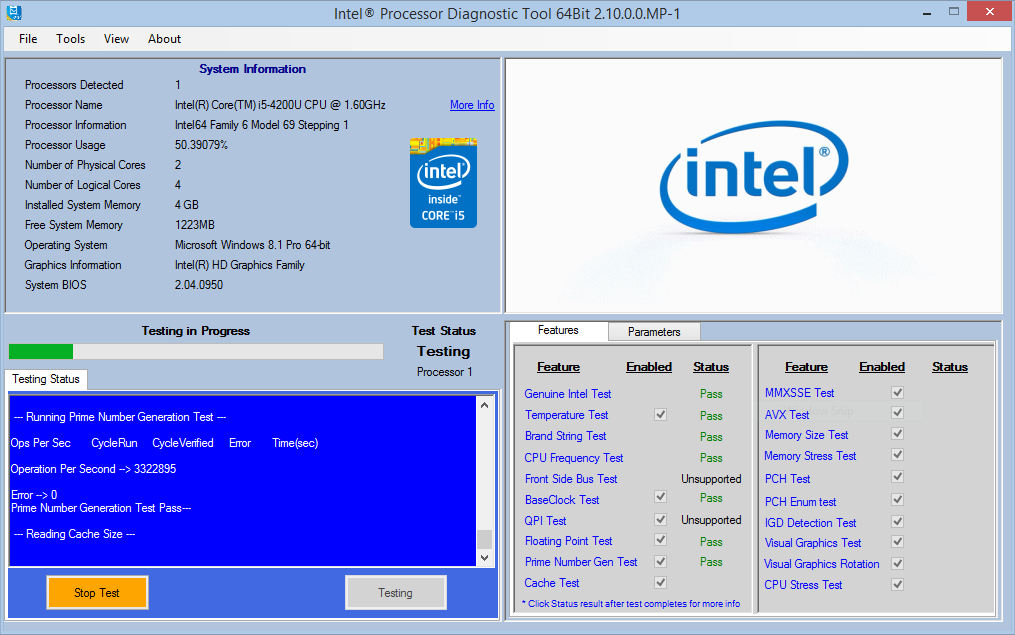Open the View menu
Screen dimensions: 1015x635
[117, 39]
